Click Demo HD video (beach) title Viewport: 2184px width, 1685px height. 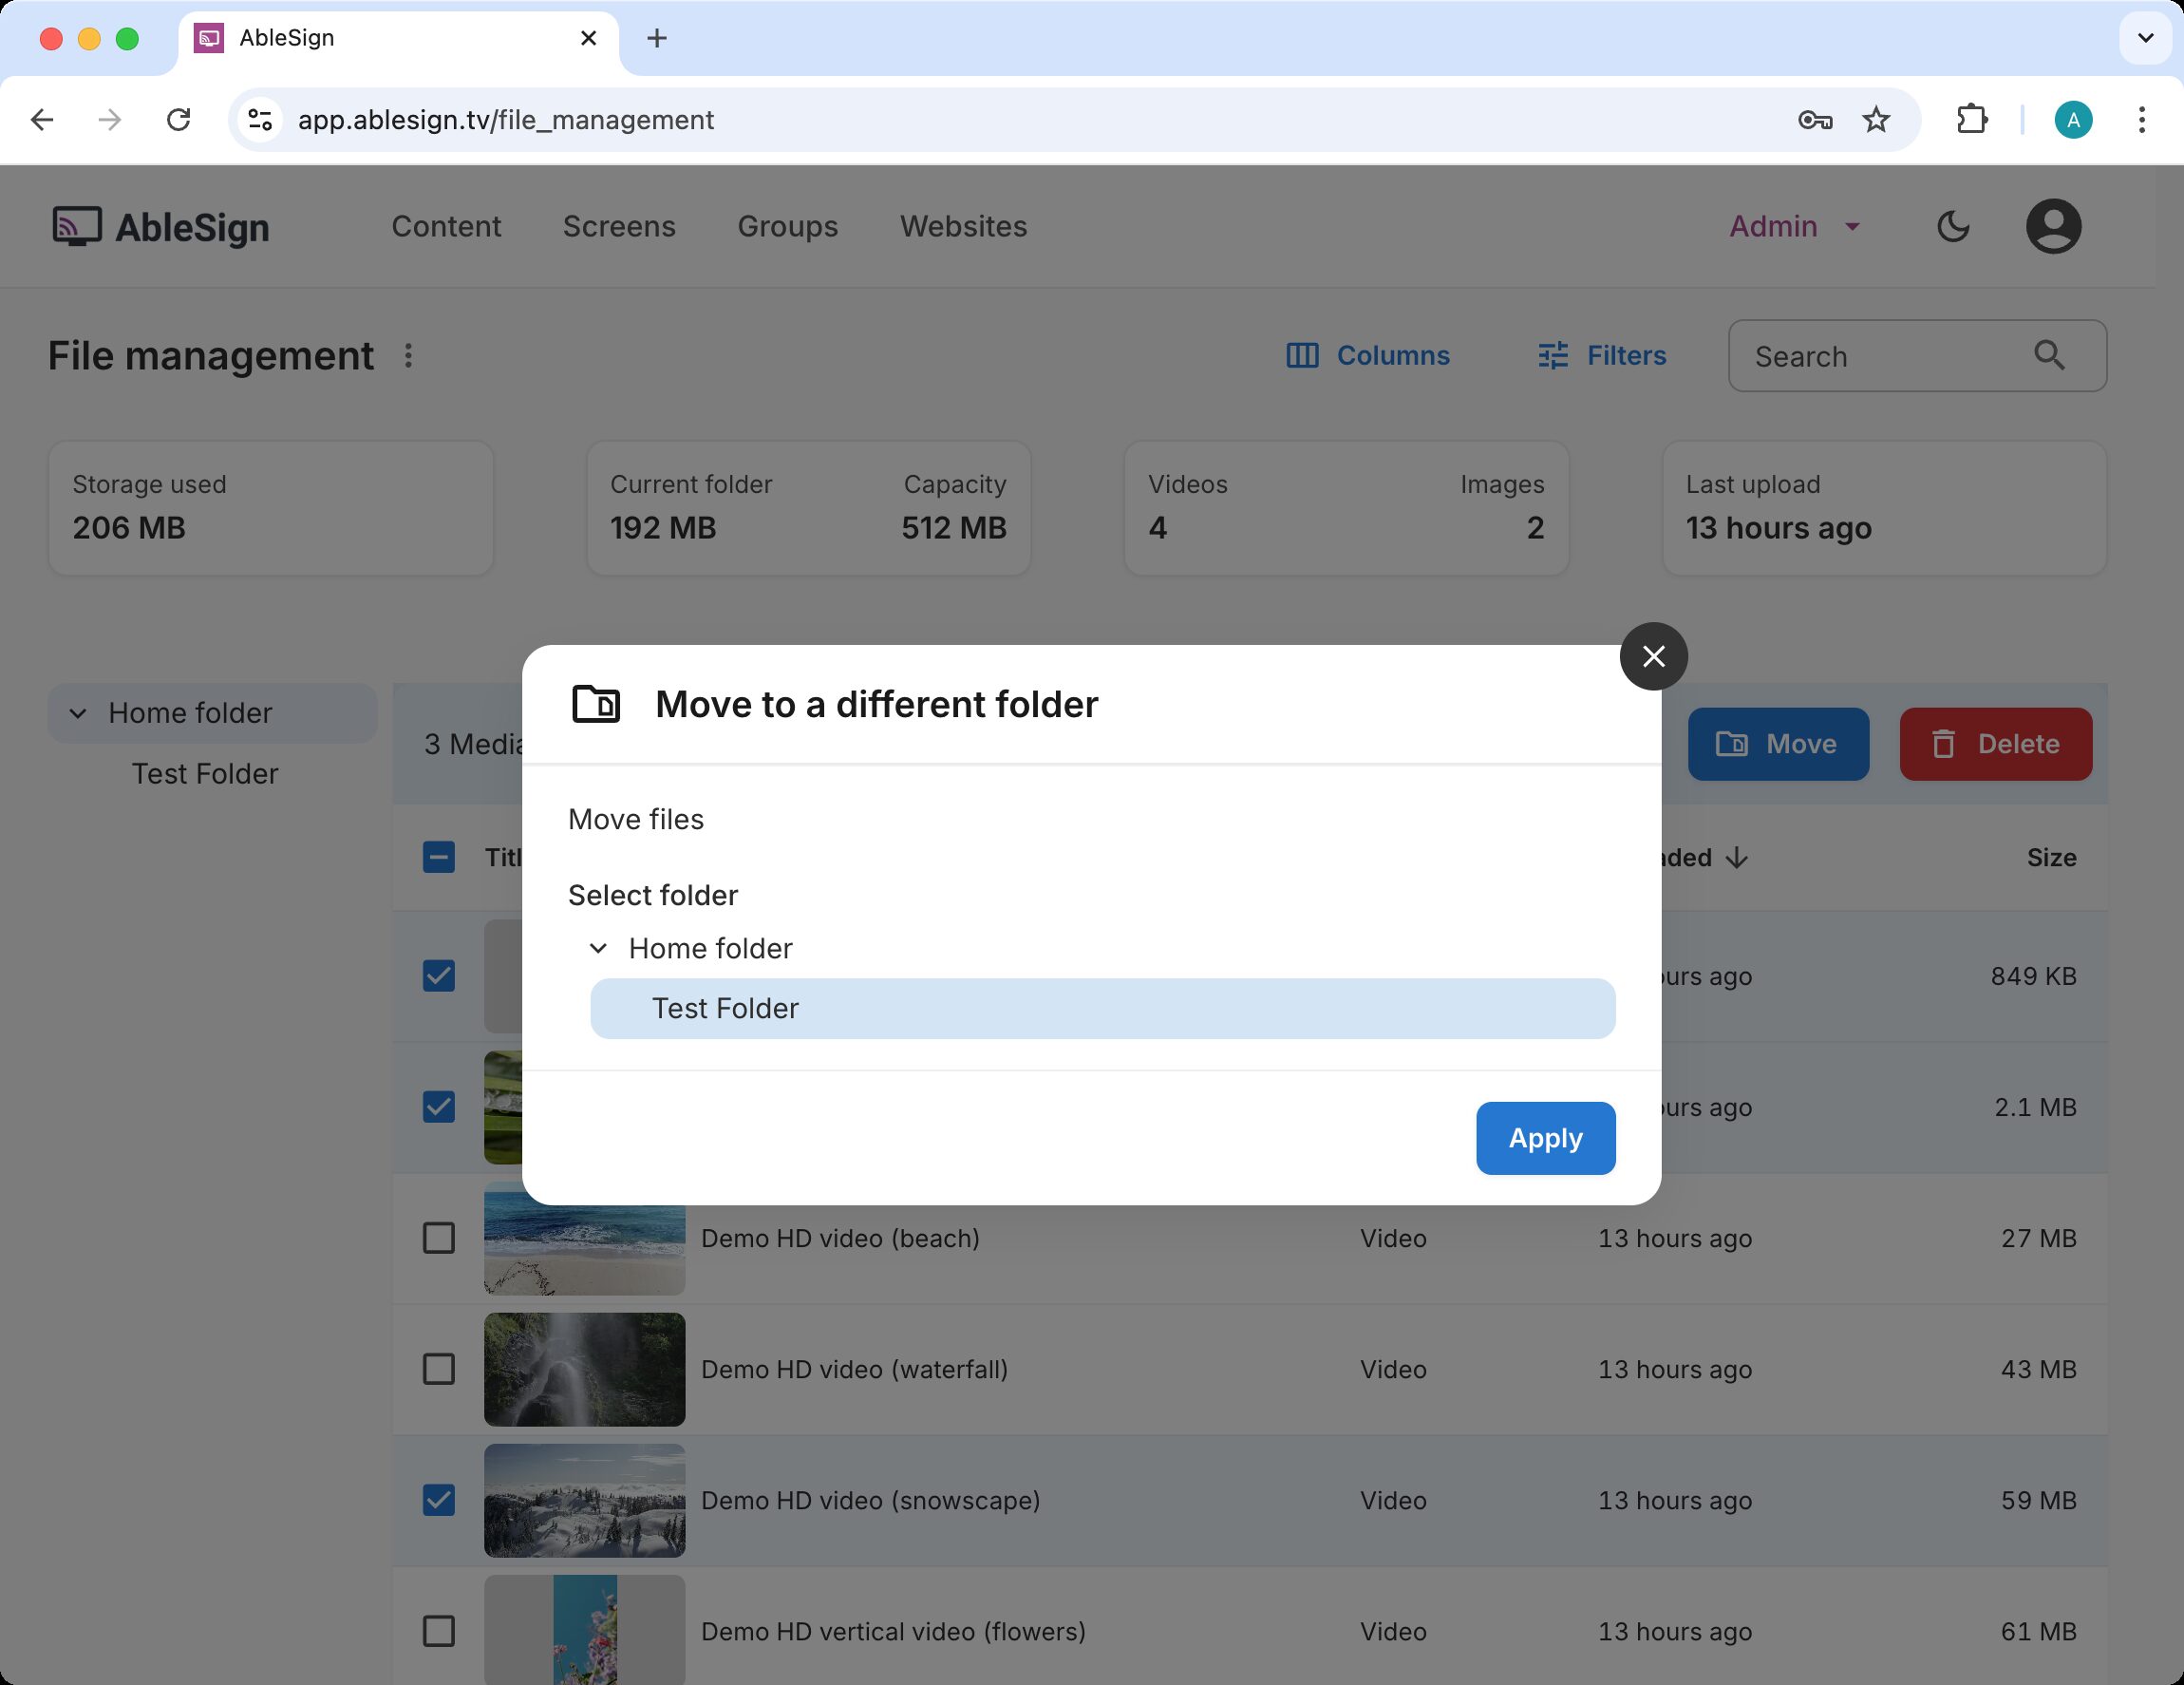(x=840, y=1238)
